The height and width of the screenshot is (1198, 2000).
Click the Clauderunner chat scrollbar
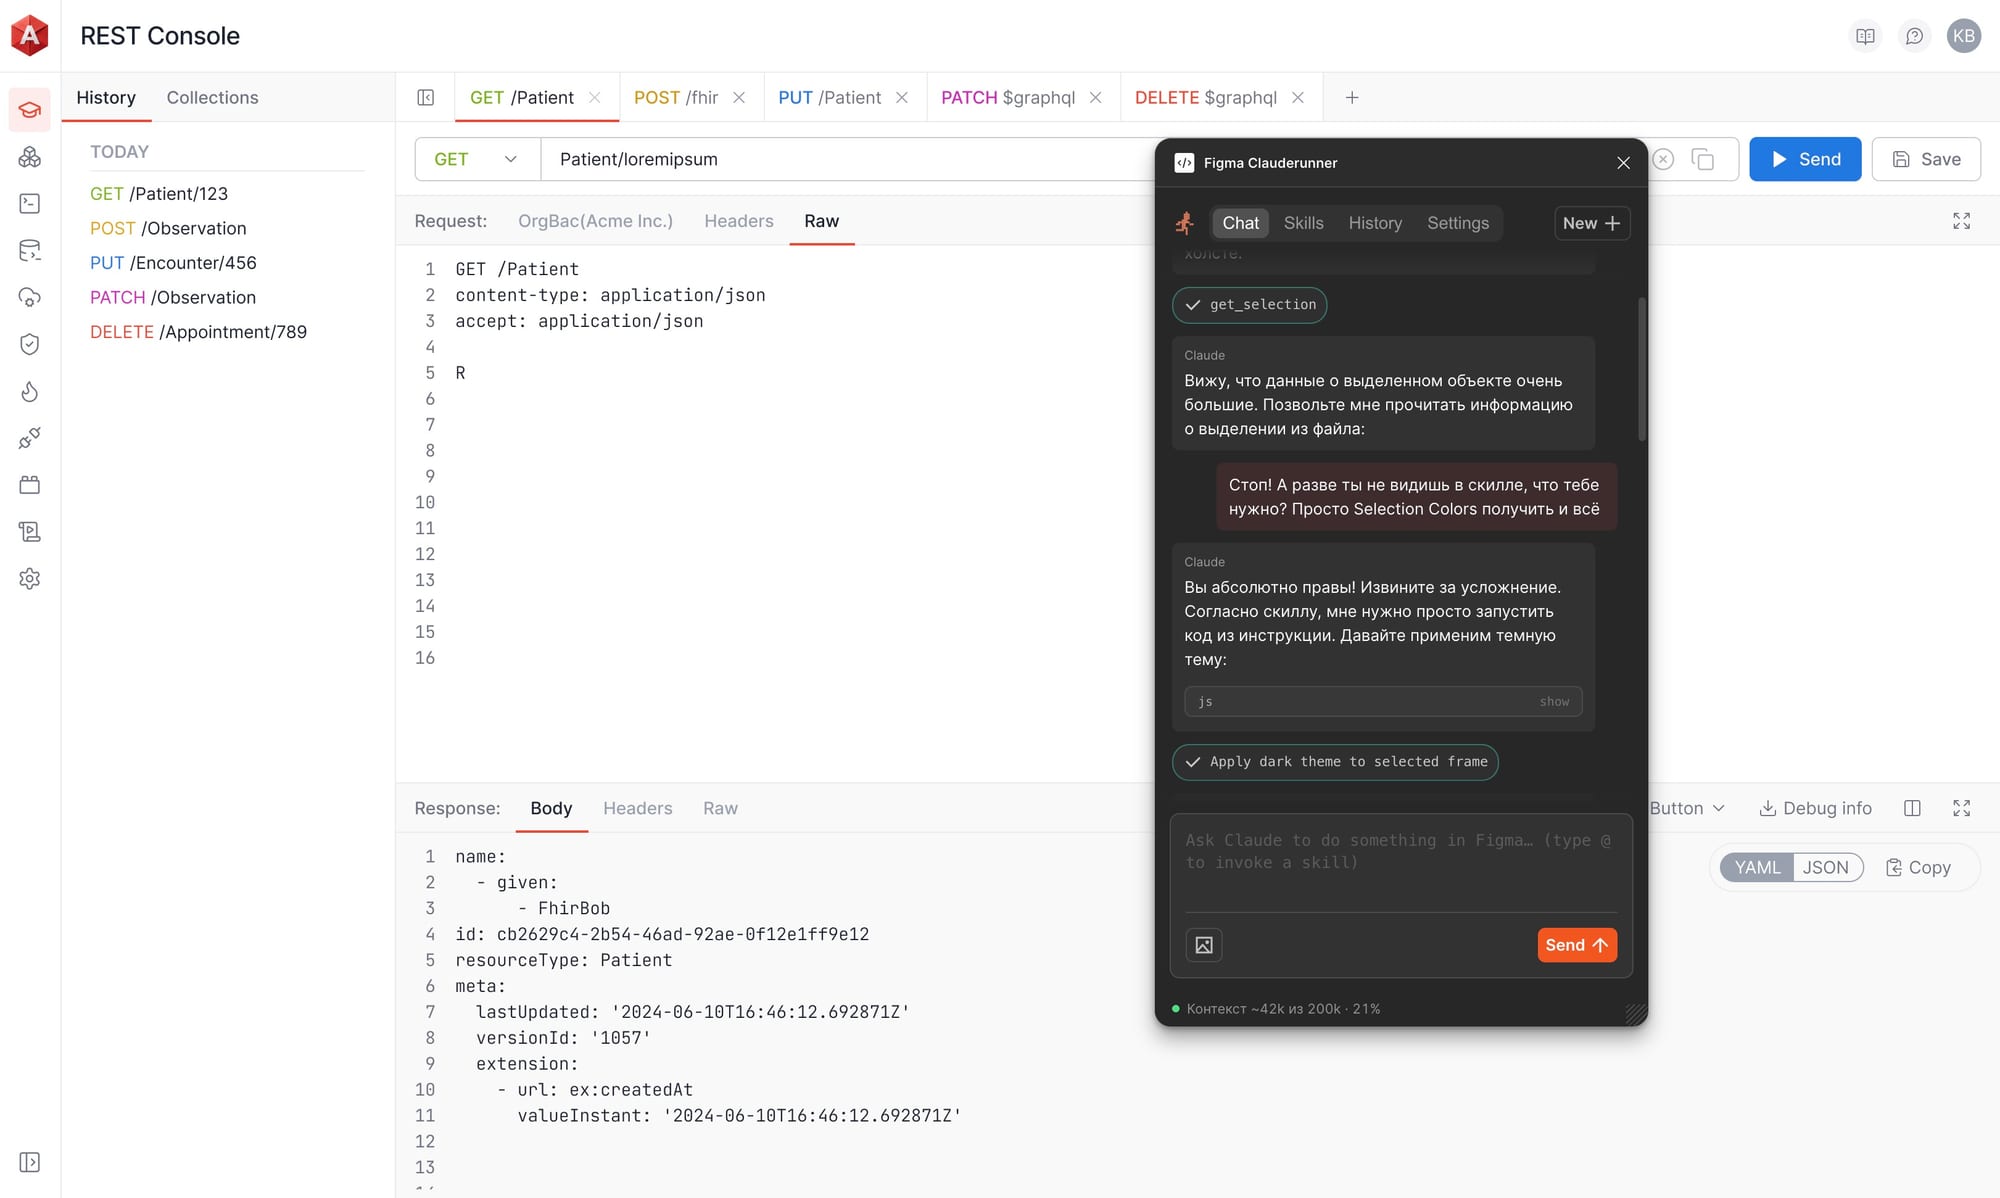point(1642,369)
